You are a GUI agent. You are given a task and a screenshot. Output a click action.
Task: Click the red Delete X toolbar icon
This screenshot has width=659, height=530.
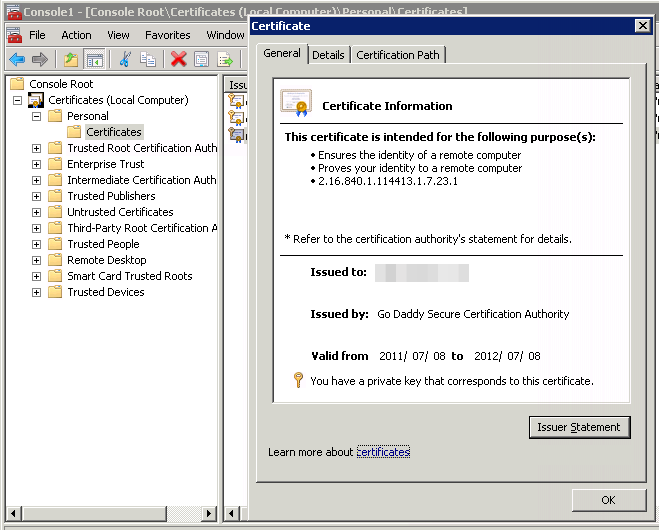coord(178,59)
